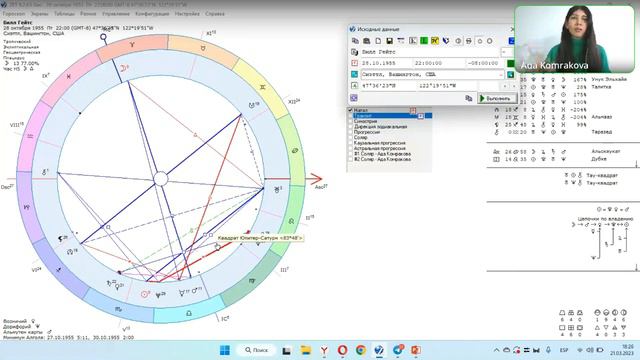This screenshot has height=360, width=640.
Task: Click the Тау-квадрат entry with Mercury first
Action: tap(591, 175)
